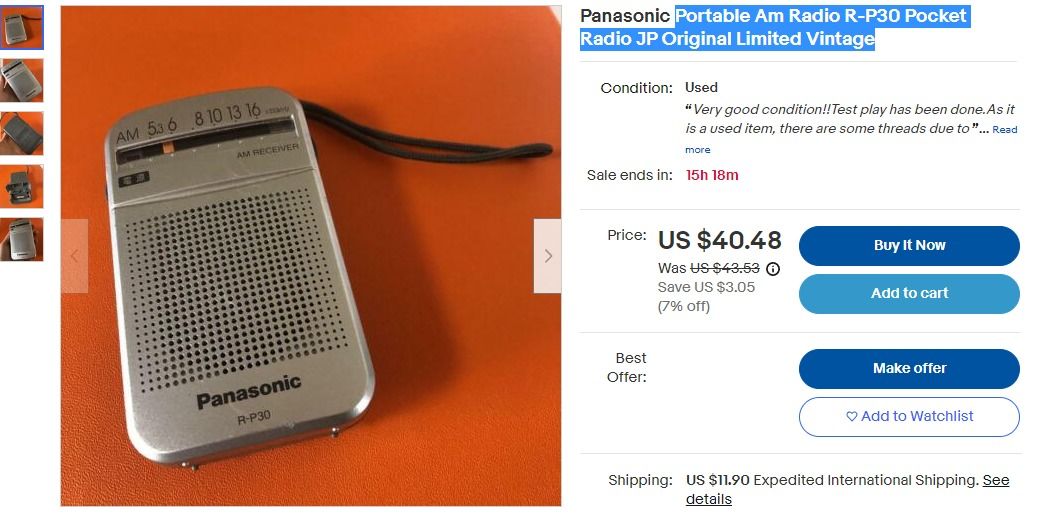1037x514 pixels.
Task: Select the first radio front-view thumbnail
Action: click(22, 28)
